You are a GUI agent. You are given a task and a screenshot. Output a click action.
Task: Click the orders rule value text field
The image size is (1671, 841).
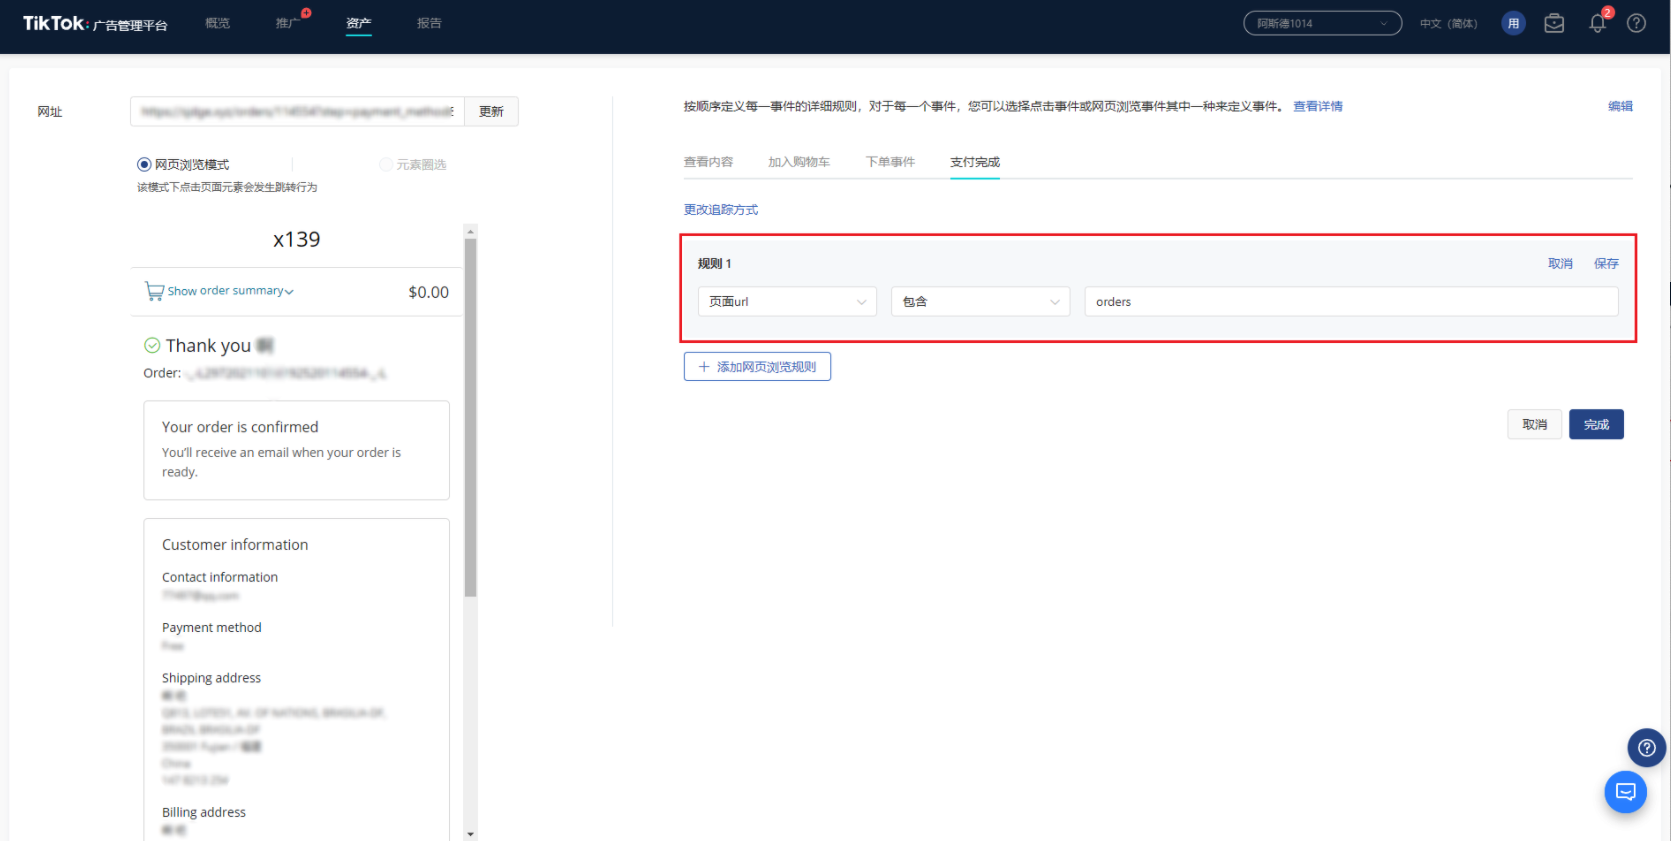pos(1350,302)
